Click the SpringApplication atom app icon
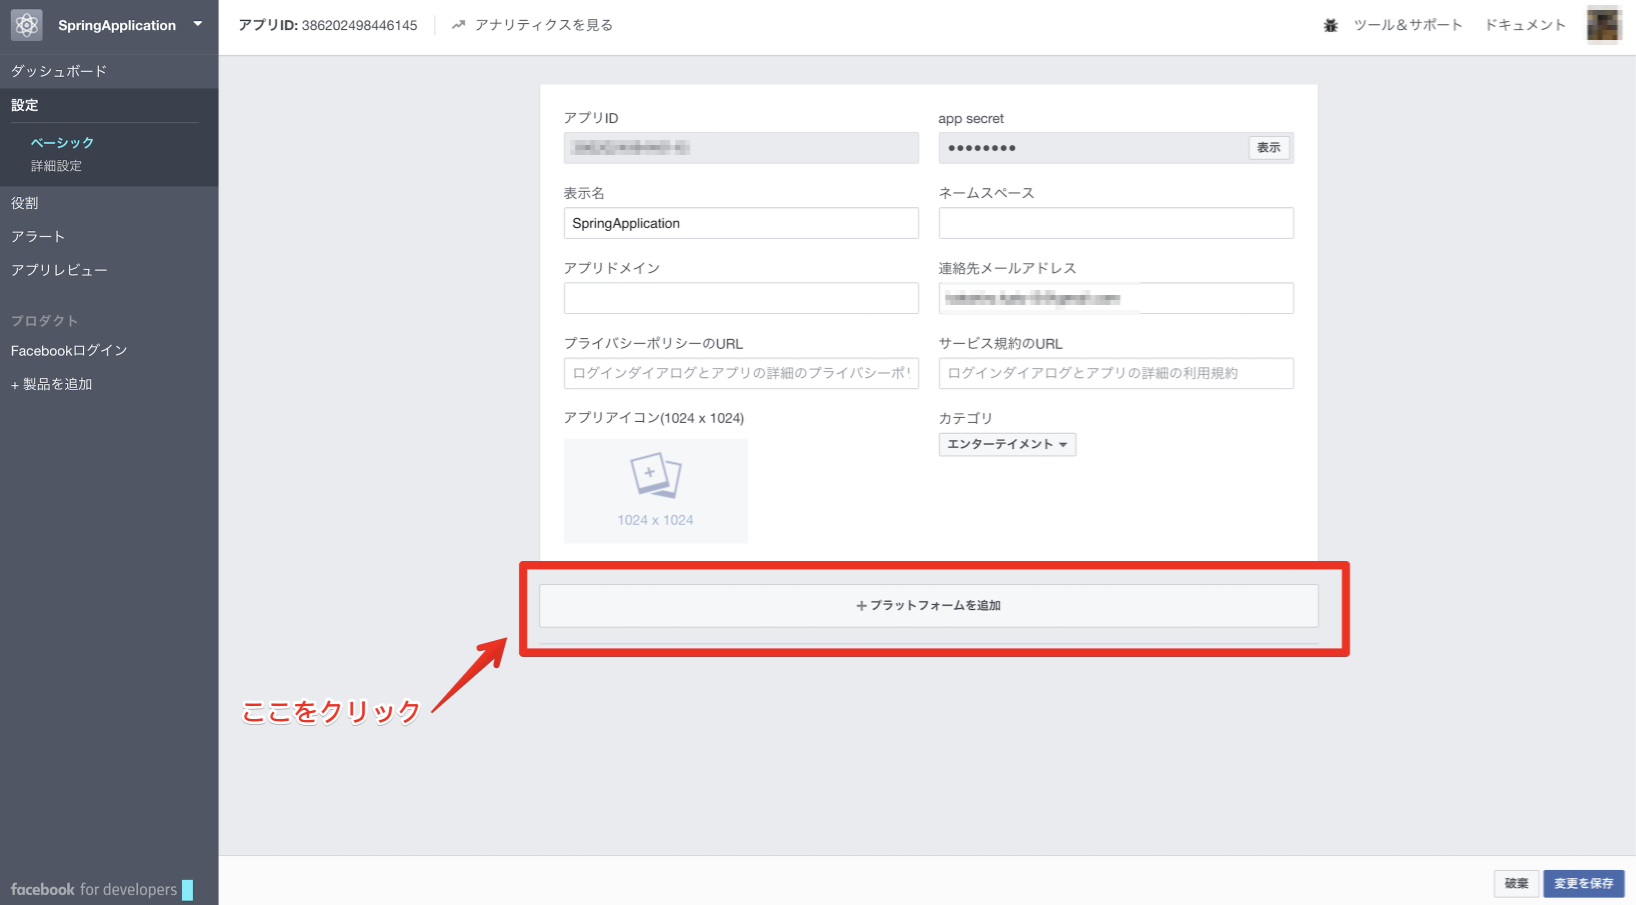This screenshot has width=1636, height=905. tap(27, 25)
